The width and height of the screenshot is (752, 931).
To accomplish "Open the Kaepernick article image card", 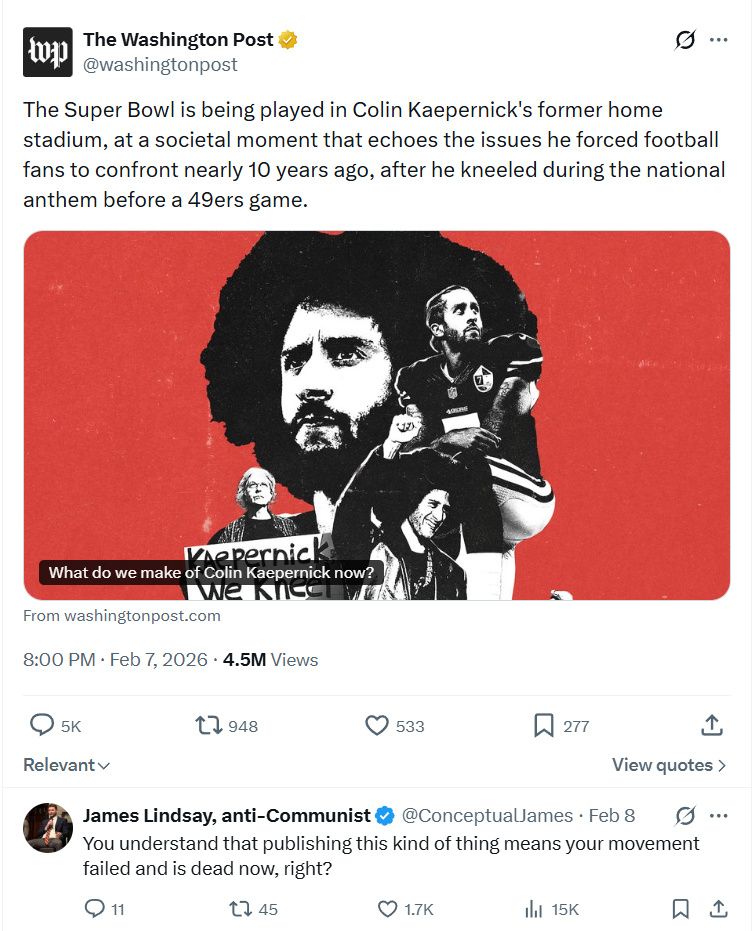I will point(376,415).
